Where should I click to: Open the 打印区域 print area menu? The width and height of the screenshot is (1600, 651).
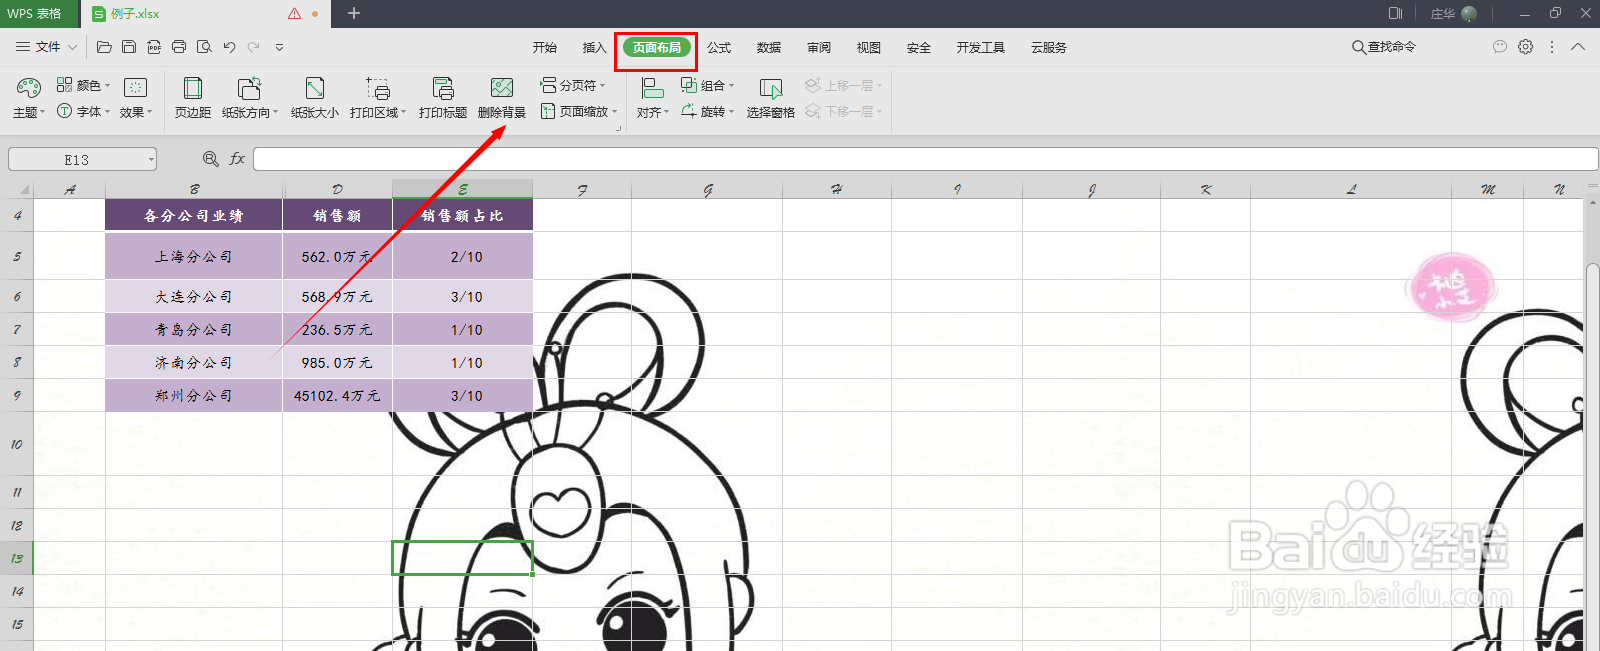tap(378, 98)
